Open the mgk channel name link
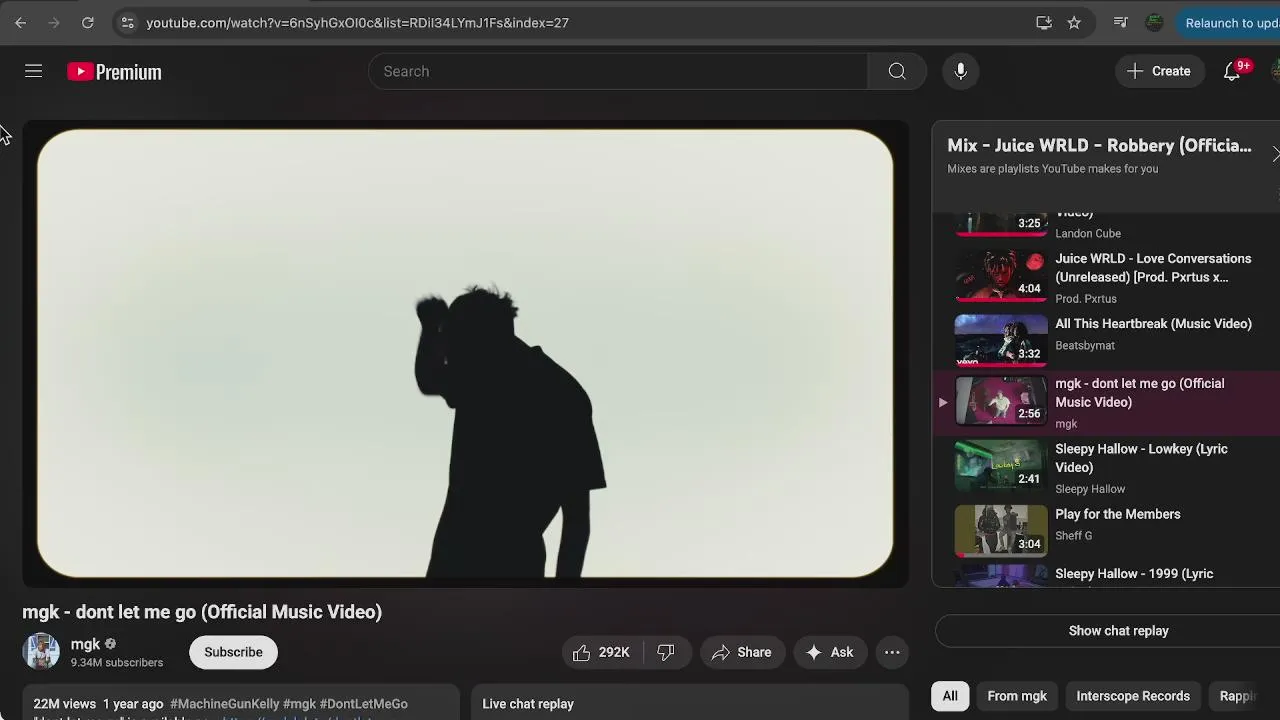This screenshot has height=720, width=1280. click(x=85, y=644)
